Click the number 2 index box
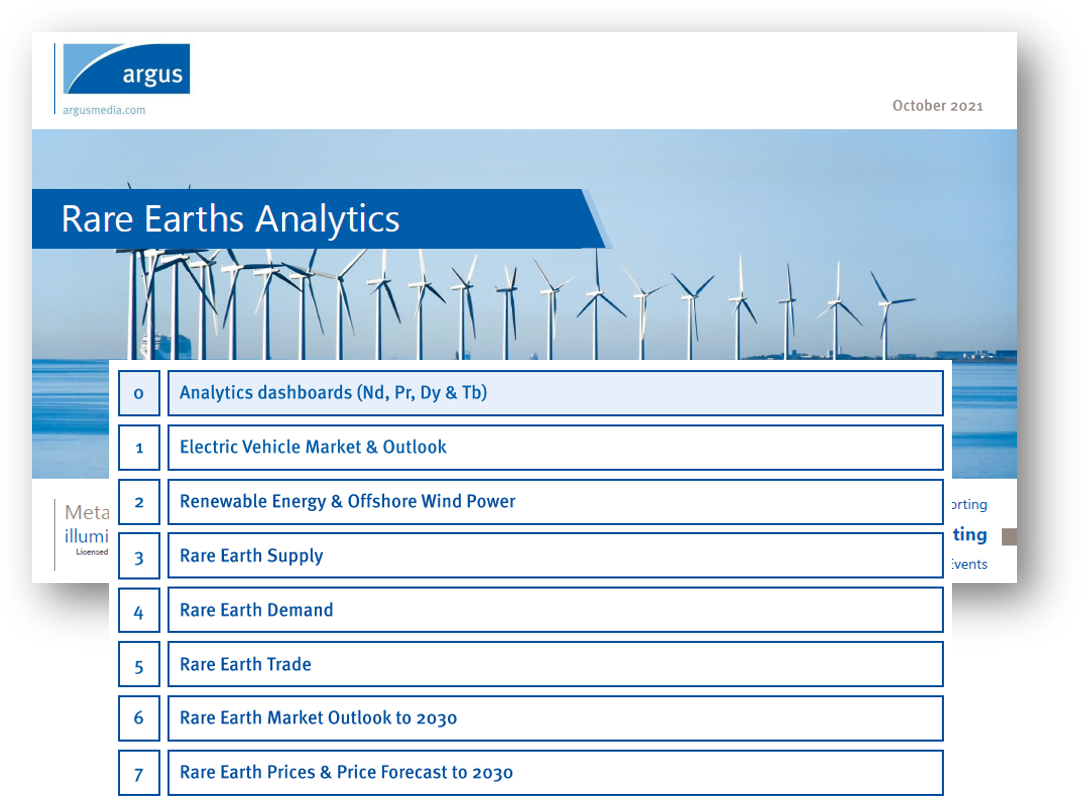This screenshot has width=1082, height=804. 138,502
